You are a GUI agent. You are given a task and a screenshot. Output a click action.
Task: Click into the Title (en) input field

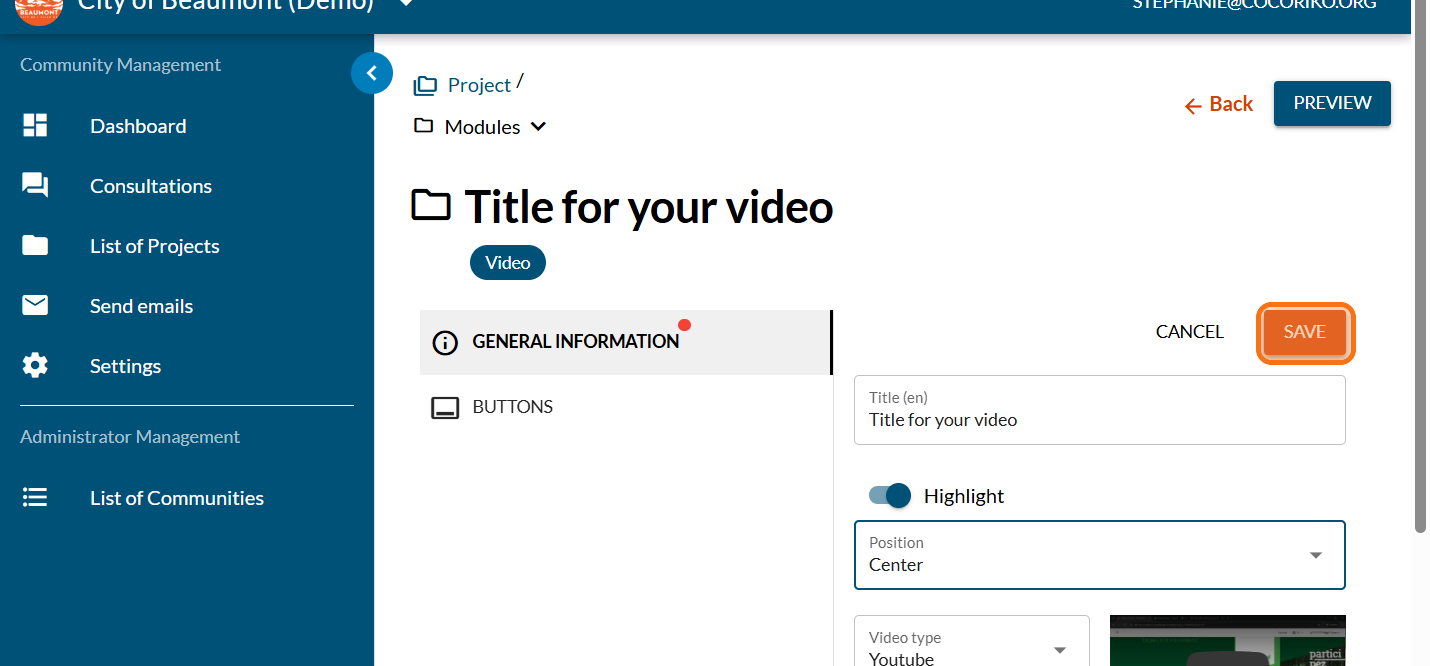pyautogui.click(x=1099, y=420)
